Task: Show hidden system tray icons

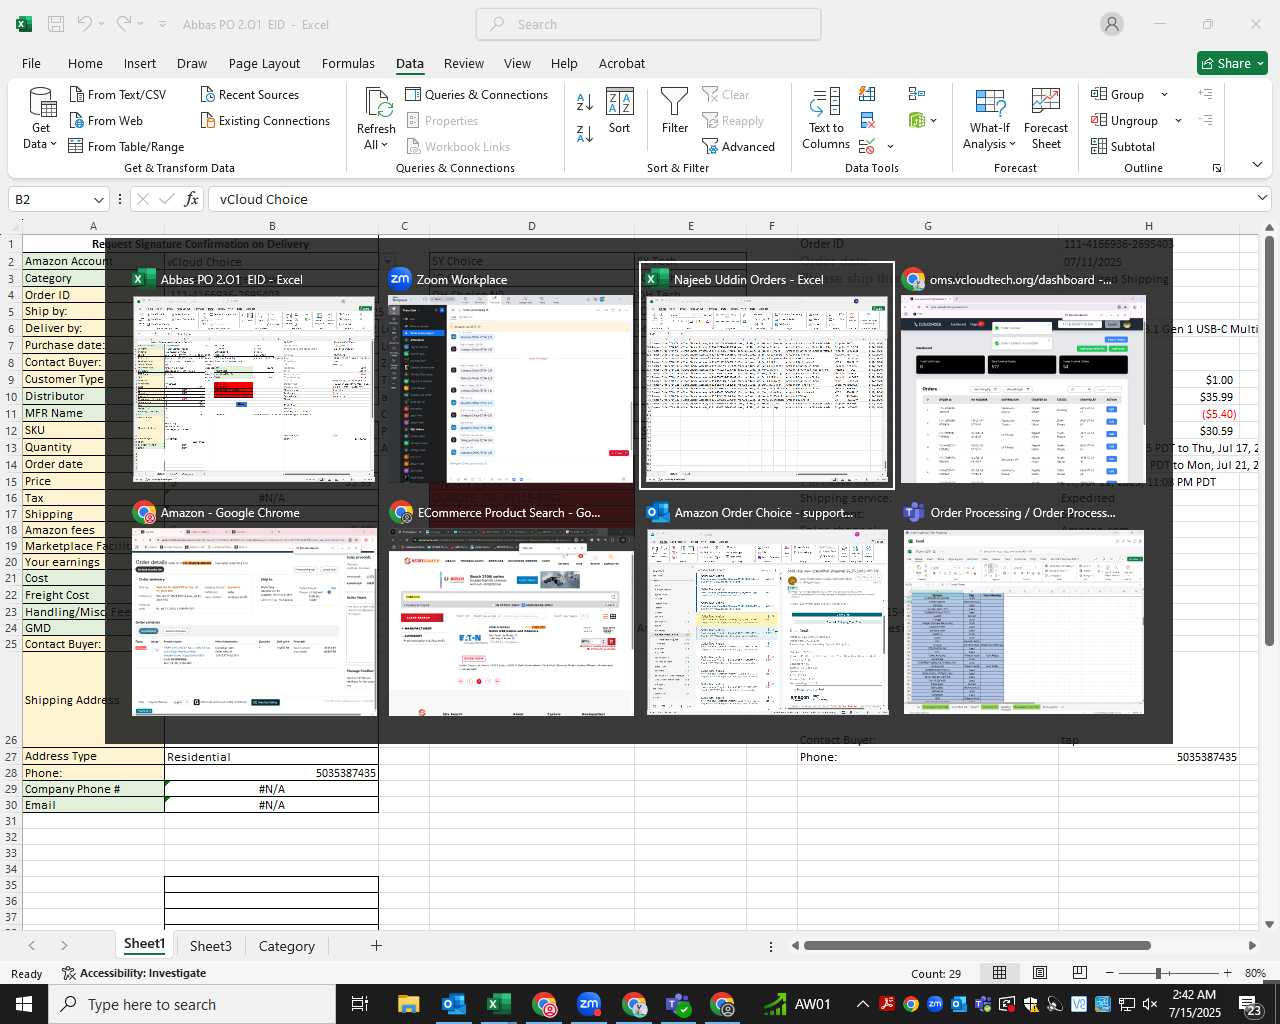Action: 862,1004
